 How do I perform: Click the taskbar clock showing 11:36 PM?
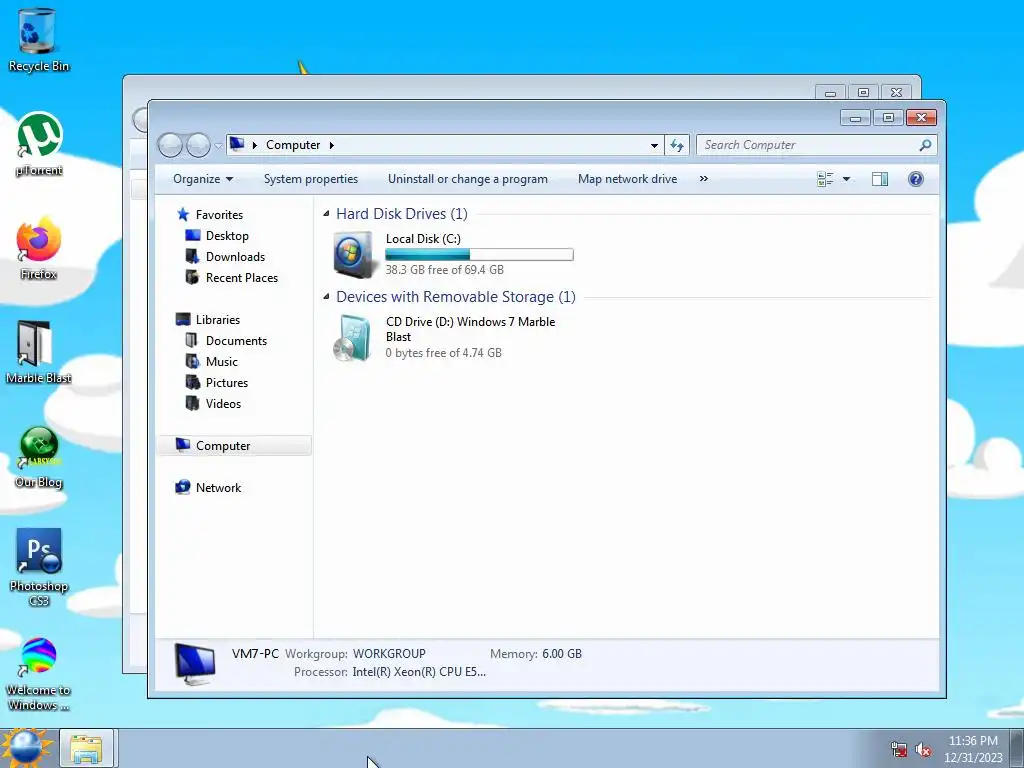(x=973, y=749)
